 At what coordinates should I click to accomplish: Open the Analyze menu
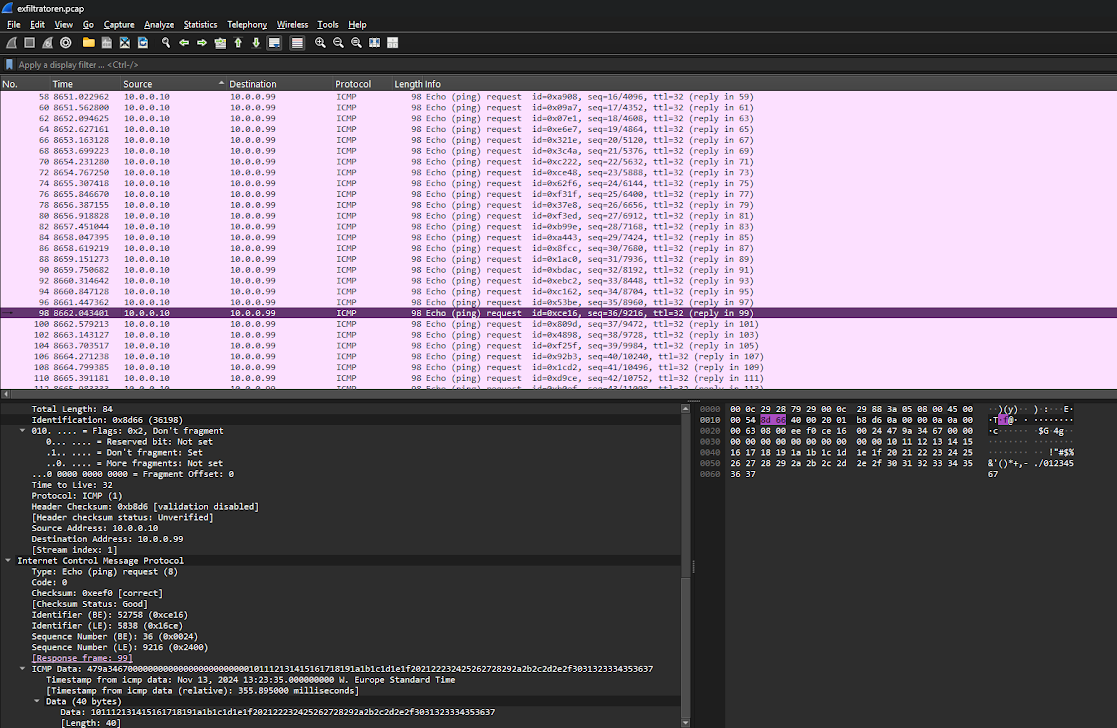pos(159,24)
